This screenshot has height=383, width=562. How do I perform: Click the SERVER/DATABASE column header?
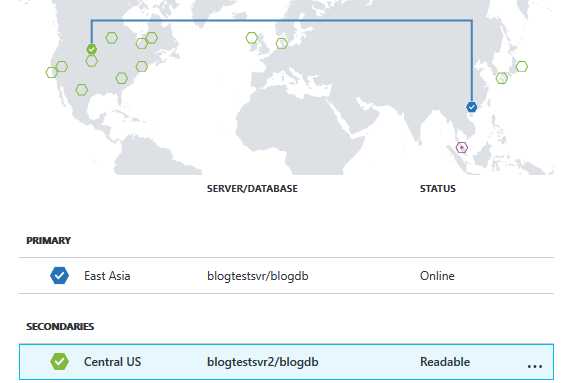(x=252, y=189)
